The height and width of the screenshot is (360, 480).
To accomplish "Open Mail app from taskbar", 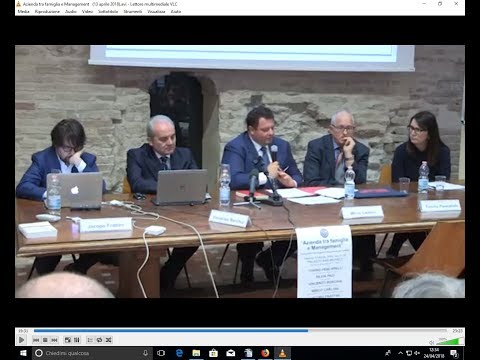I will [231, 353].
